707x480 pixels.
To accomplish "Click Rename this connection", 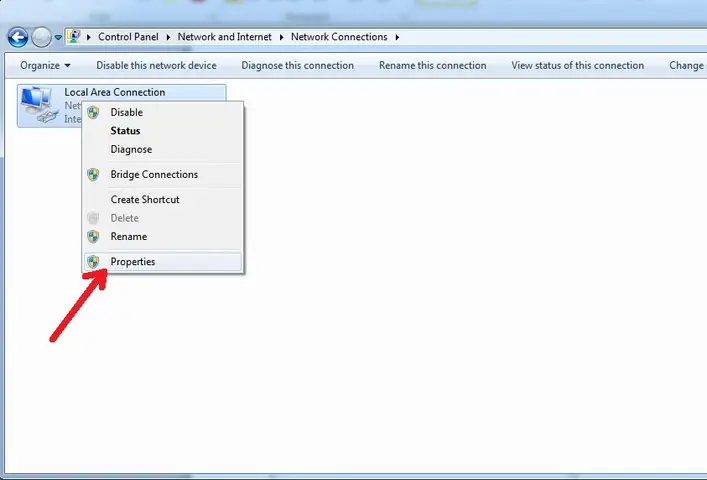I will [432, 65].
